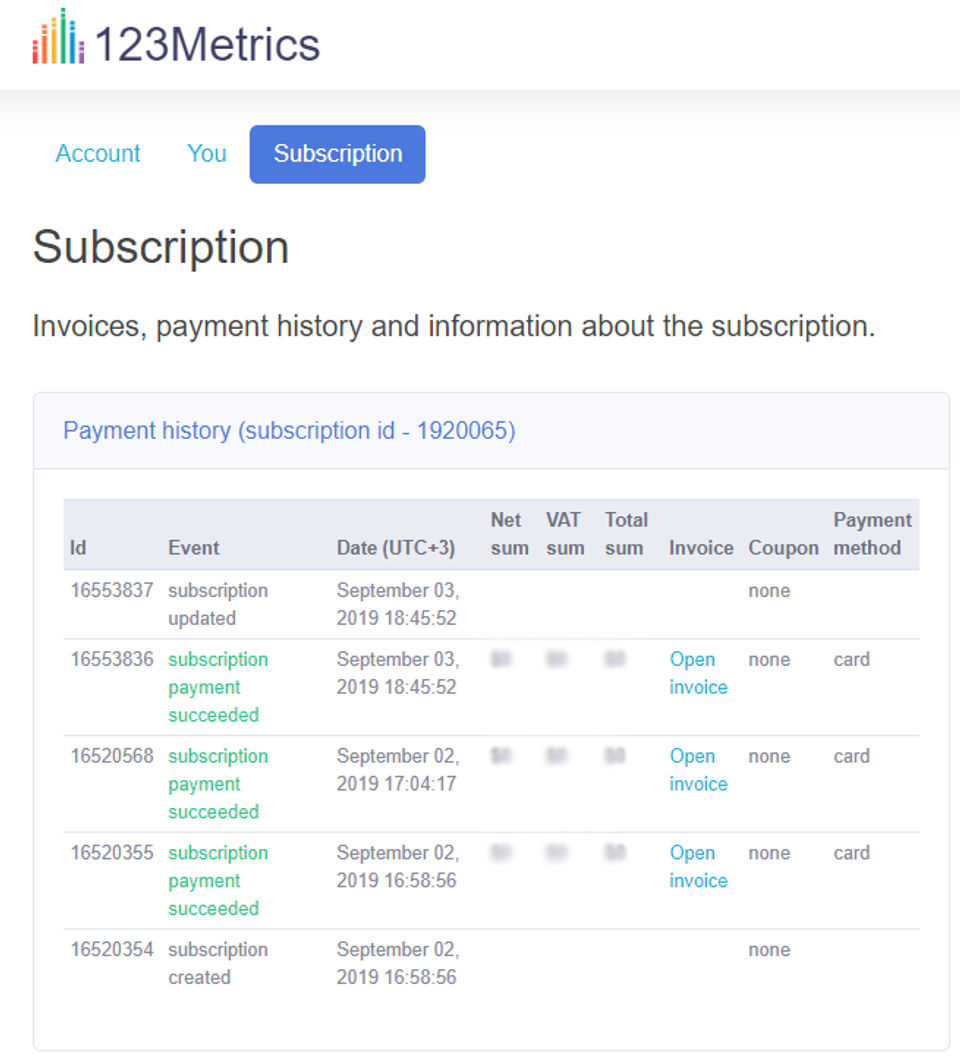Click coupon 'none' in row 16553837
The image size is (960, 1061).
pos(769,590)
